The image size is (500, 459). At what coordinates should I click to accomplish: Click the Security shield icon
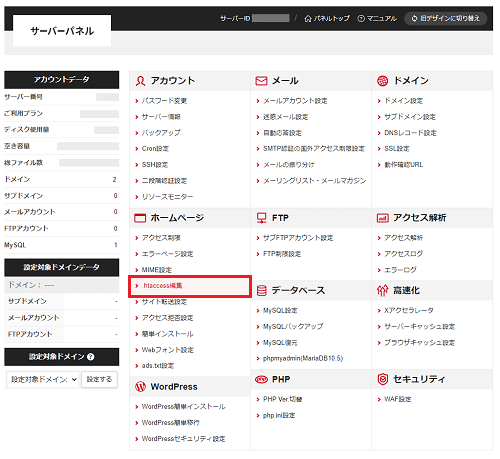pyautogui.click(x=383, y=379)
